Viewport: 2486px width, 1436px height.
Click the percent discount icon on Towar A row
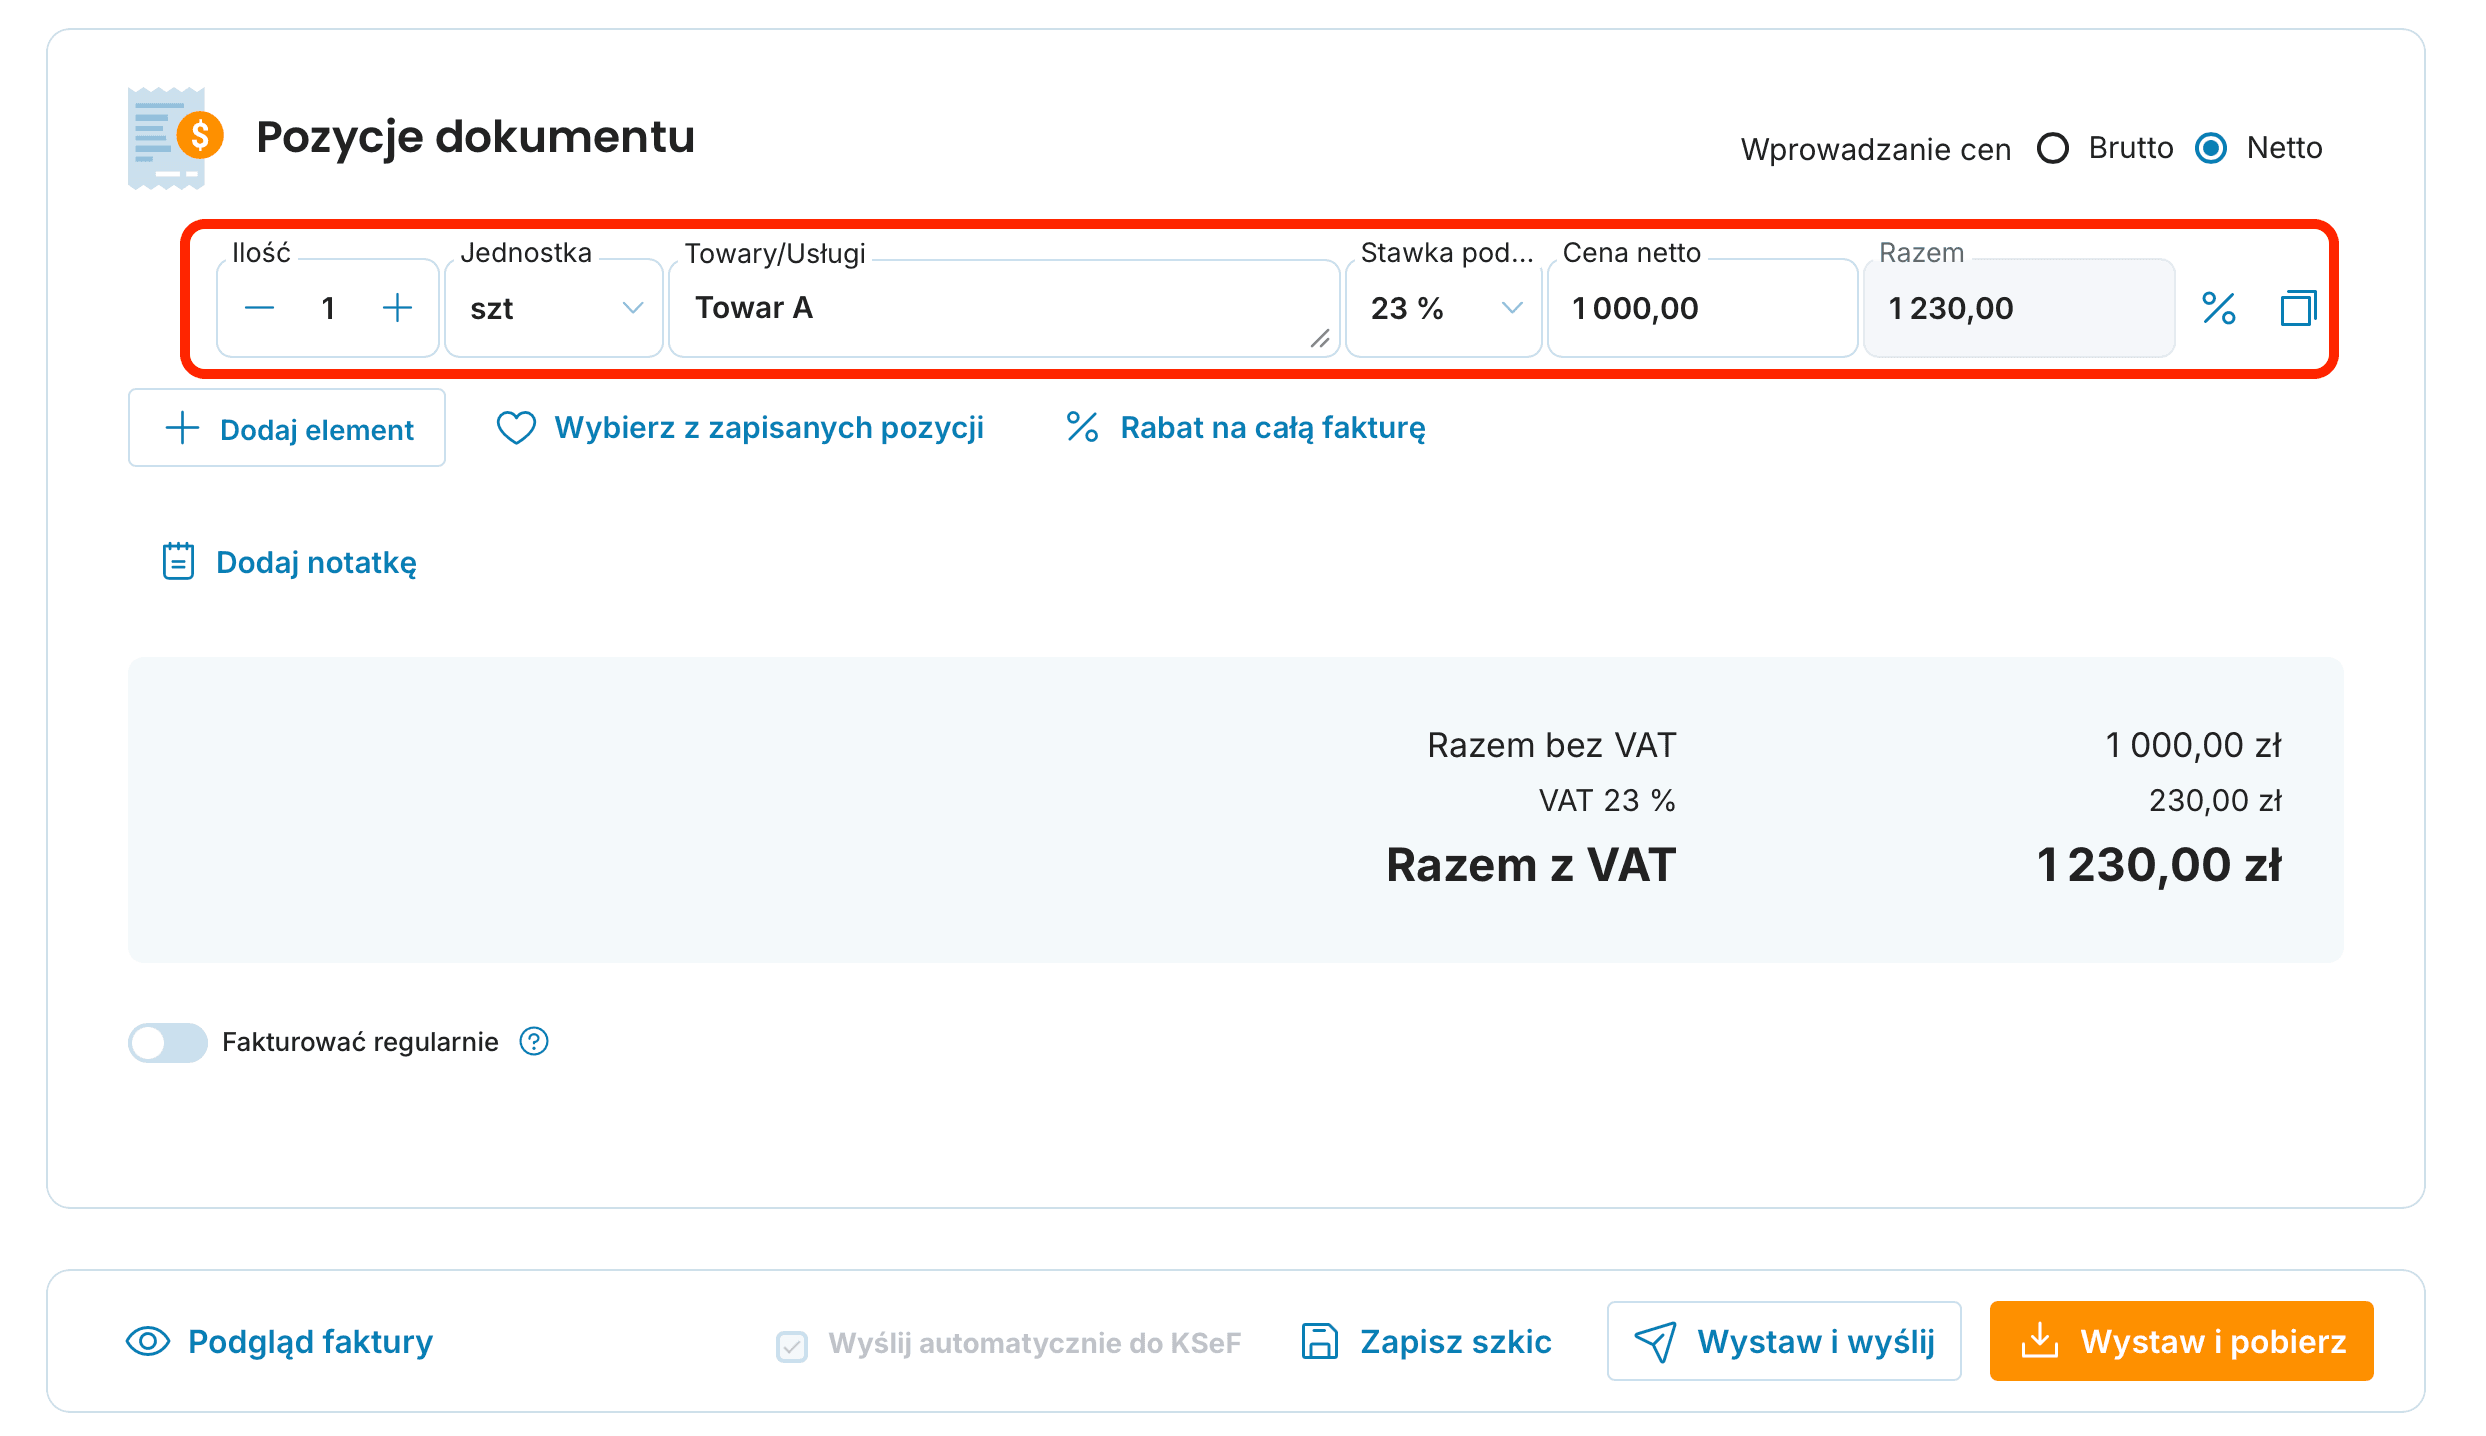point(2218,308)
